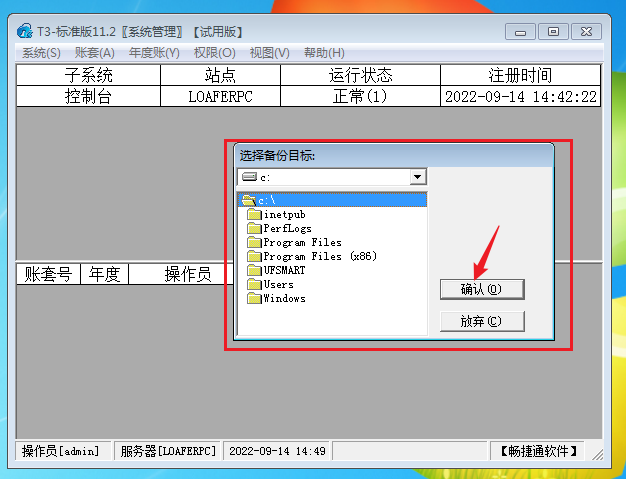Screen dimensions: 626x479
Task: Select the Program Files folder name
Action: click(x=303, y=242)
